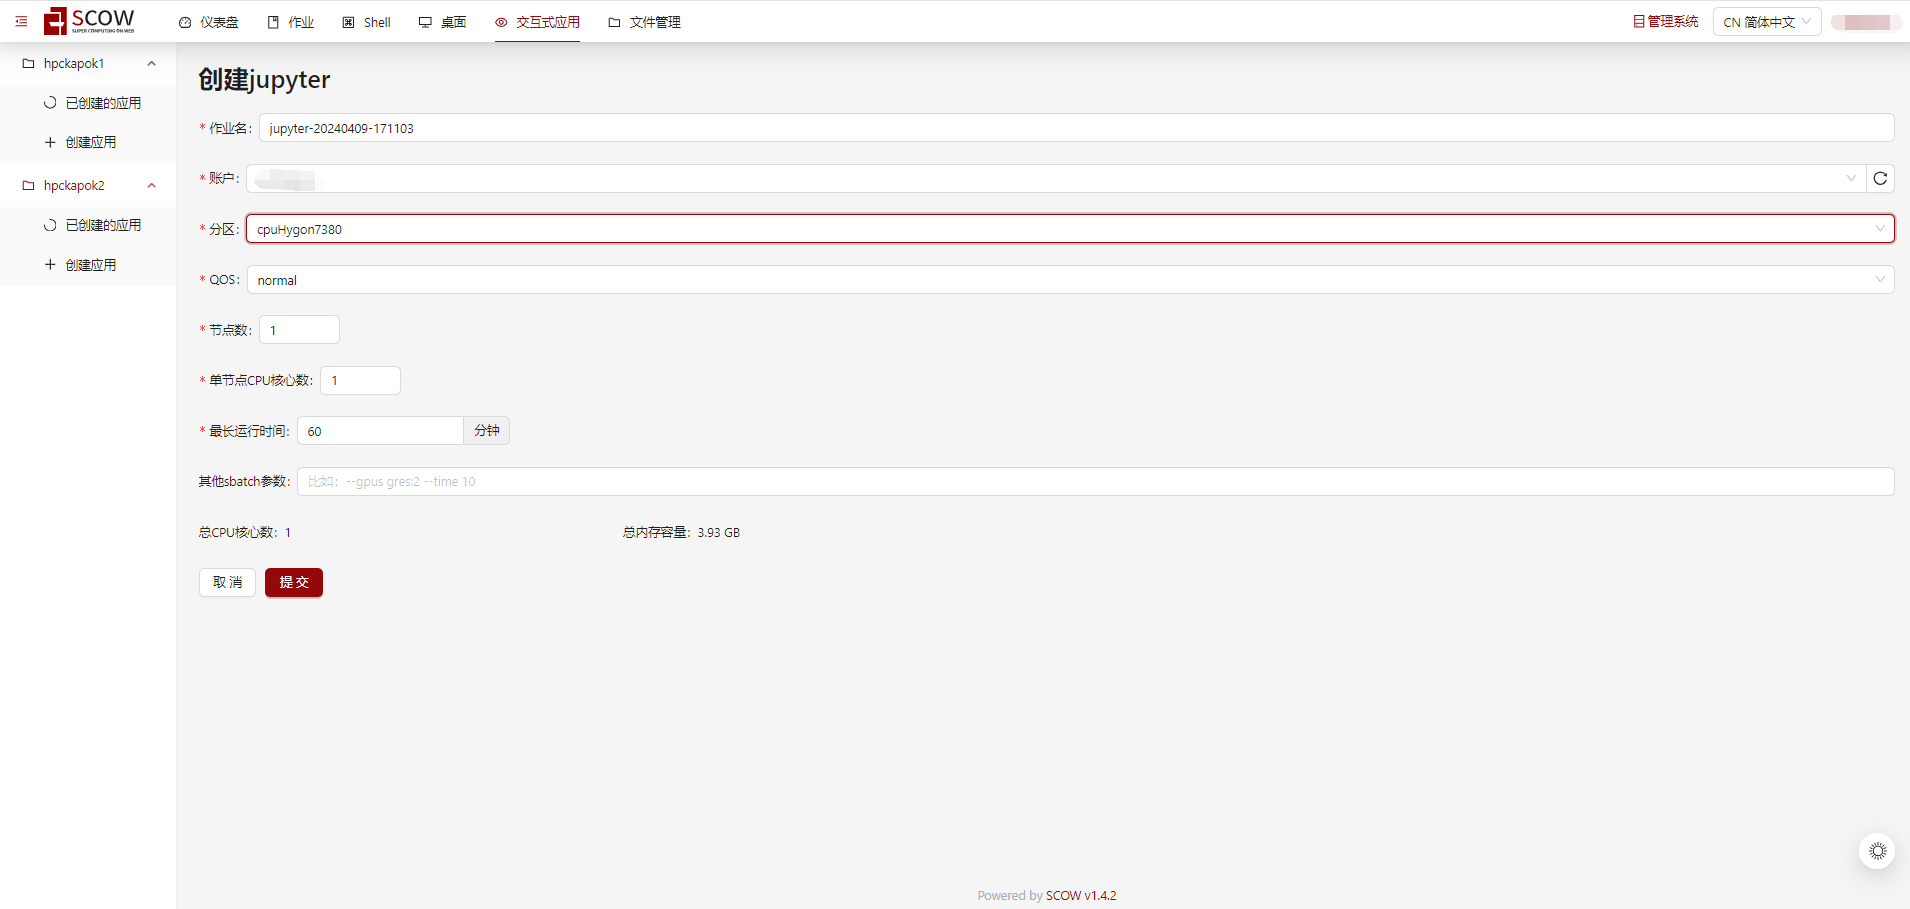
Task: Click the 分钟 unit addon
Action: (487, 431)
